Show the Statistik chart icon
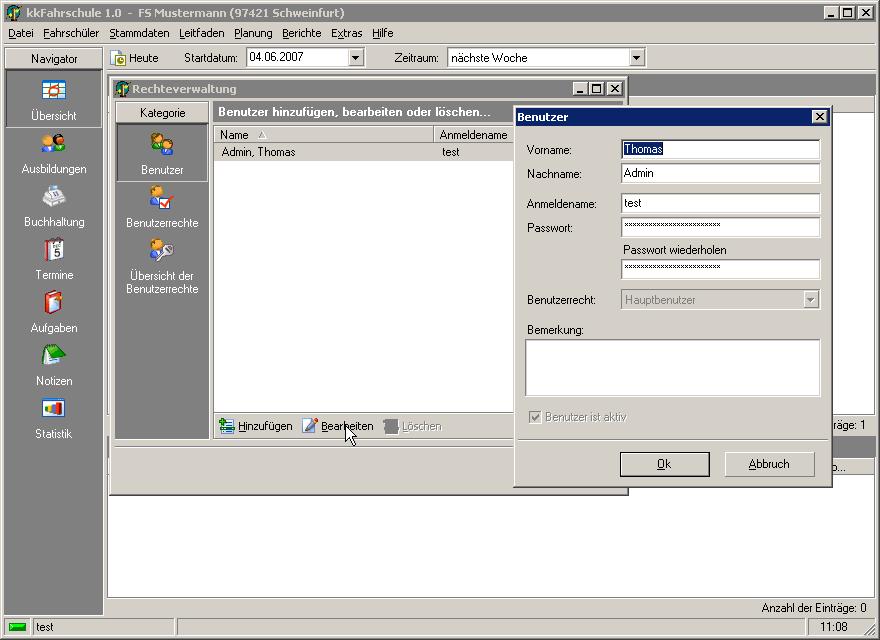 [x=53, y=409]
